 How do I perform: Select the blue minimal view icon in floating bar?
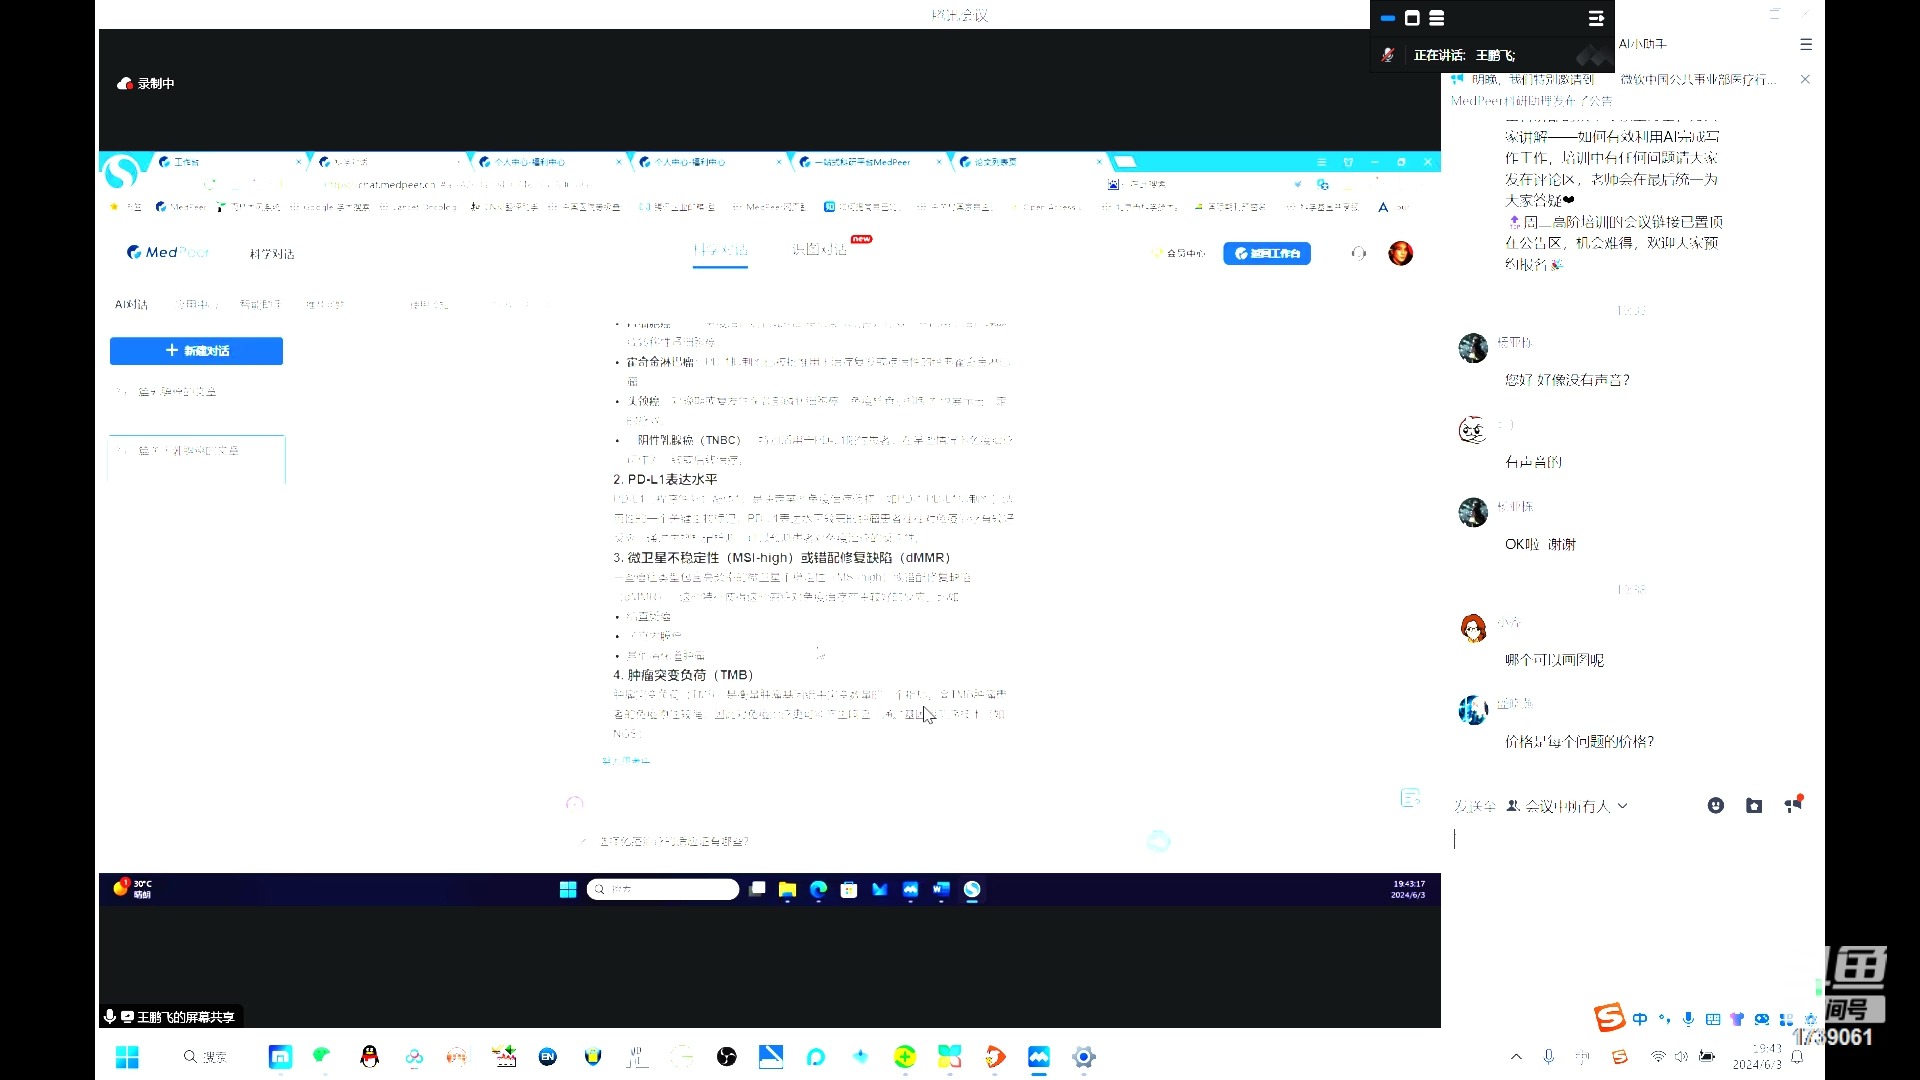pyautogui.click(x=1388, y=18)
